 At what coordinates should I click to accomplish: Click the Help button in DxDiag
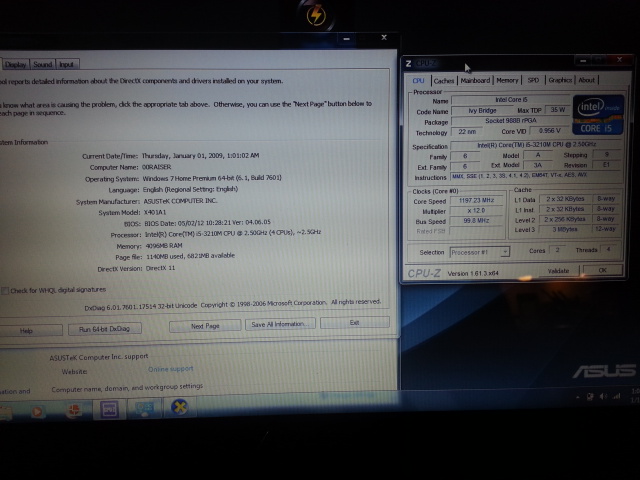coord(26,331)
